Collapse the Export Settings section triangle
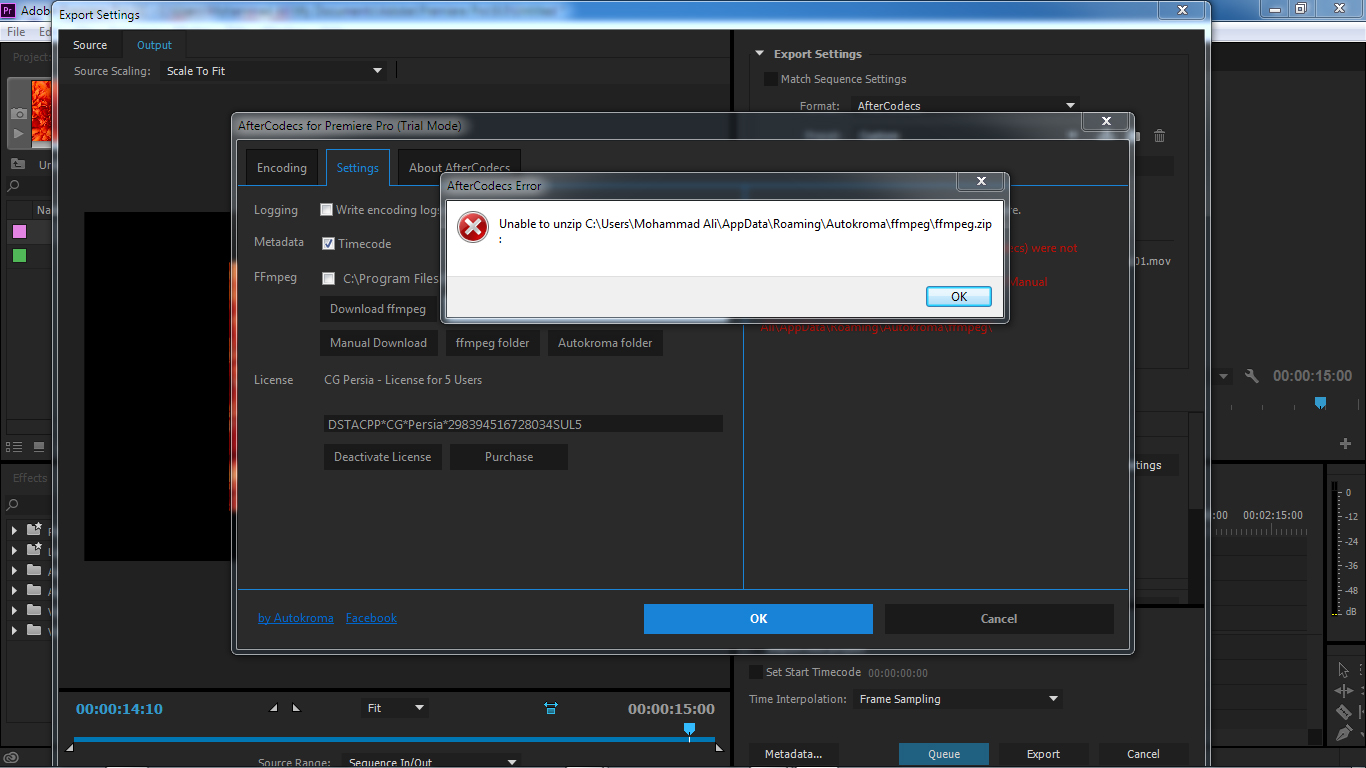The height and width of the screenshot is (768, 1366). (x=761, y=54)
